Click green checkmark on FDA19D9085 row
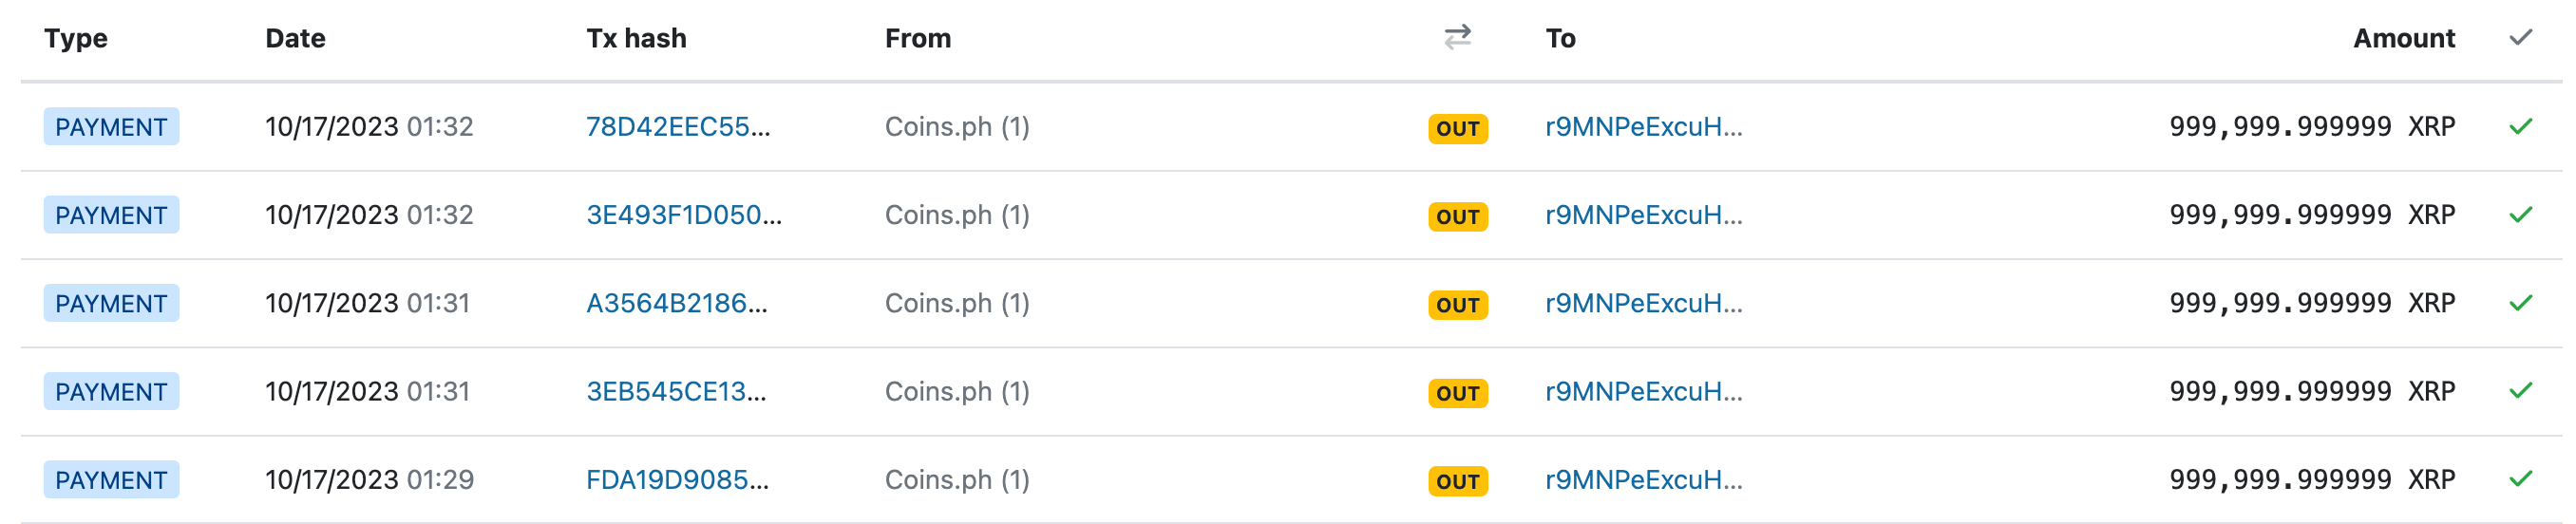Screen dimensions: 2576x524 tap(2520, 478)
